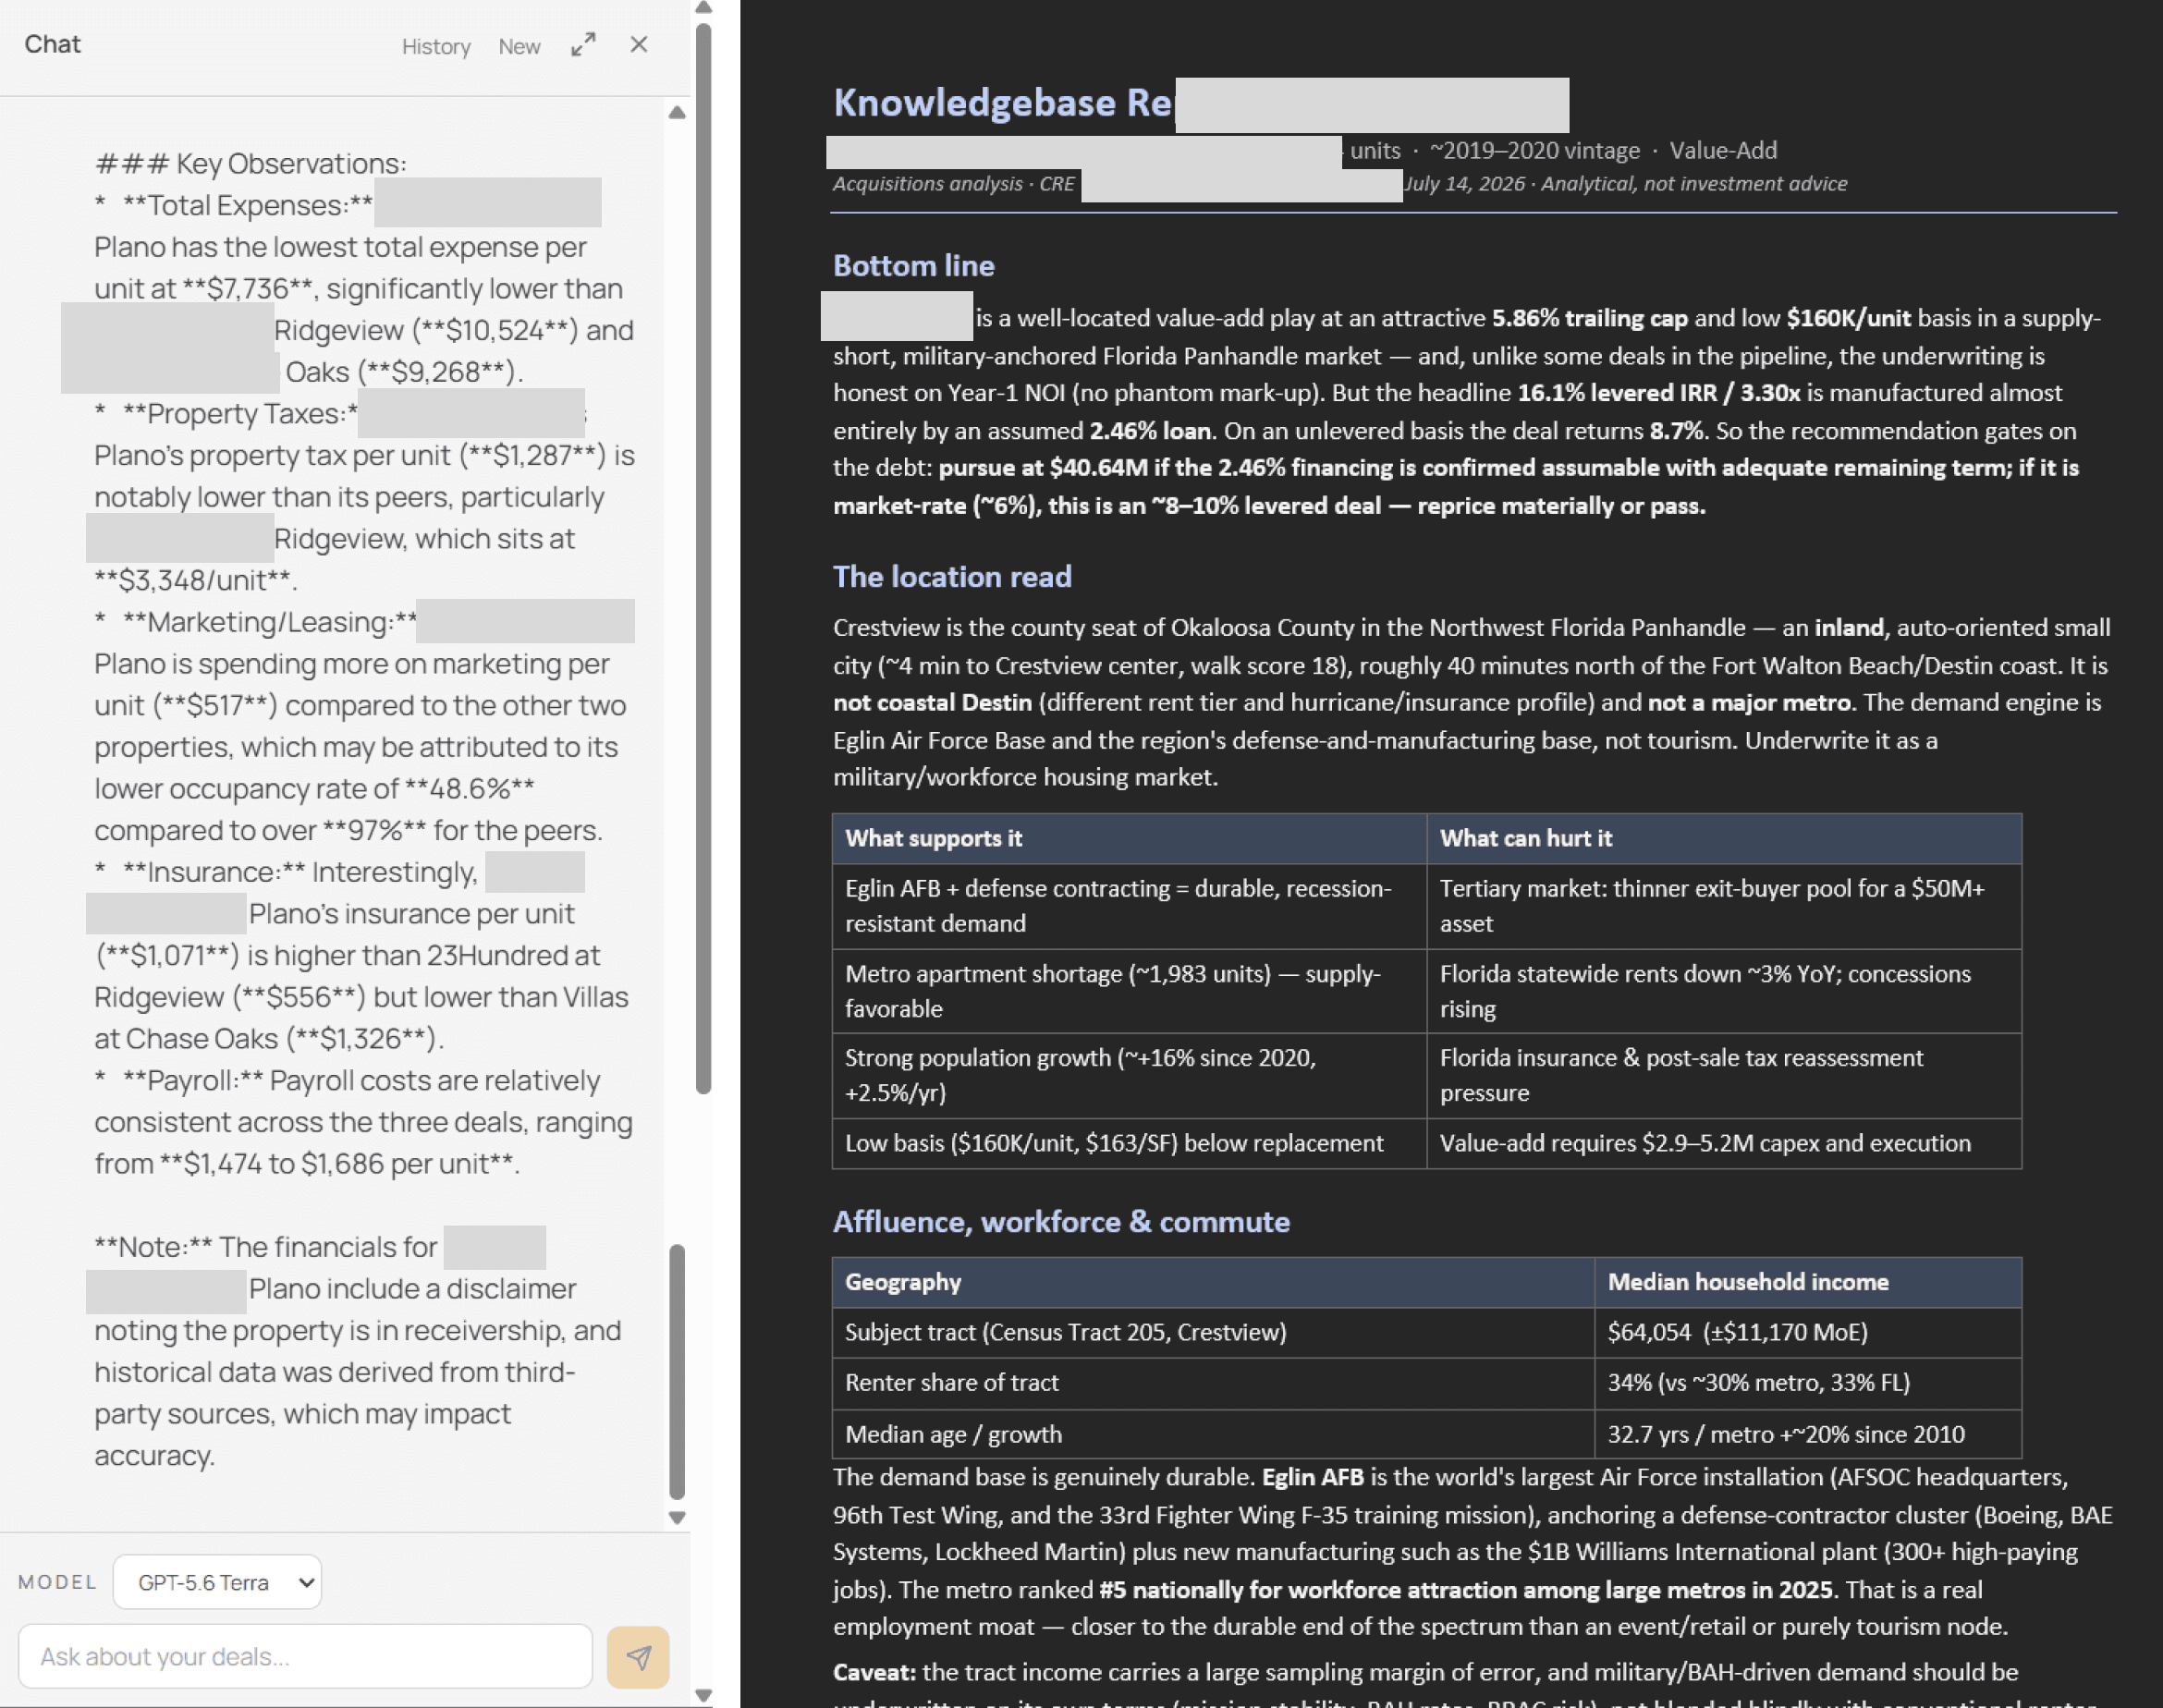Click the 'Bottom line' heading
2163x1708 pixels.
click(913, 265)
